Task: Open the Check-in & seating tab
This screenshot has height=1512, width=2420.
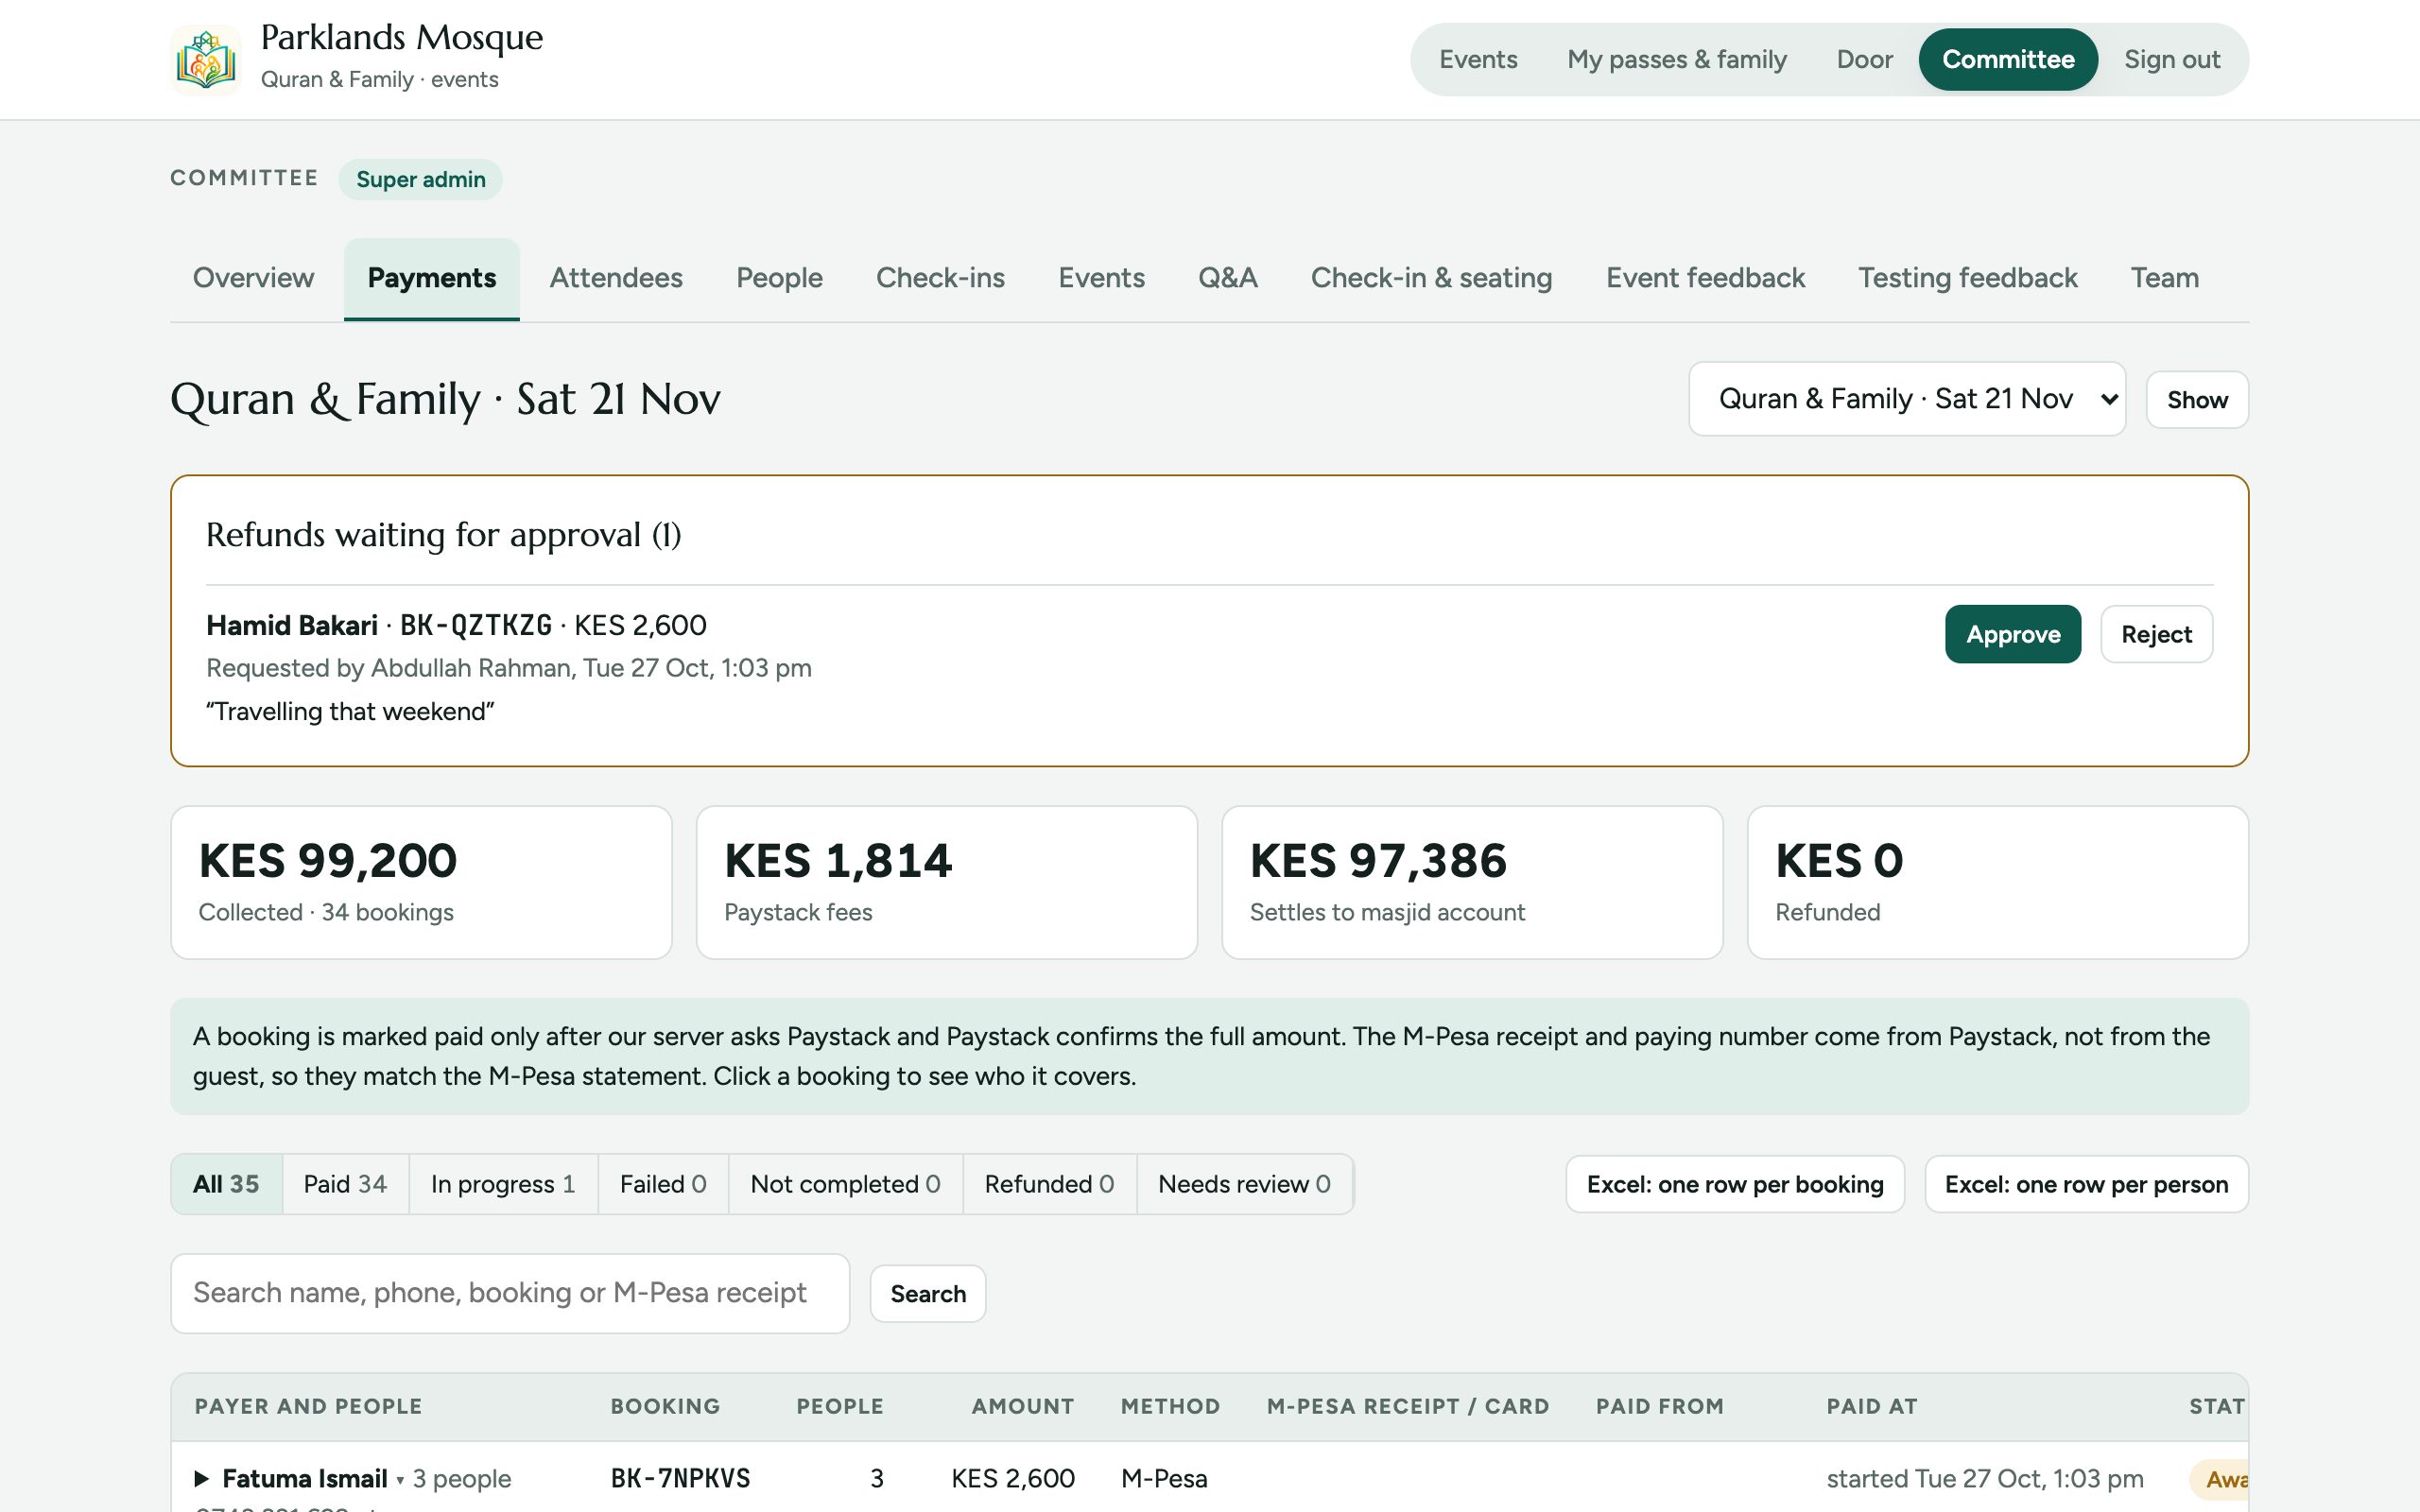Action: click(x=1431, y=278)
